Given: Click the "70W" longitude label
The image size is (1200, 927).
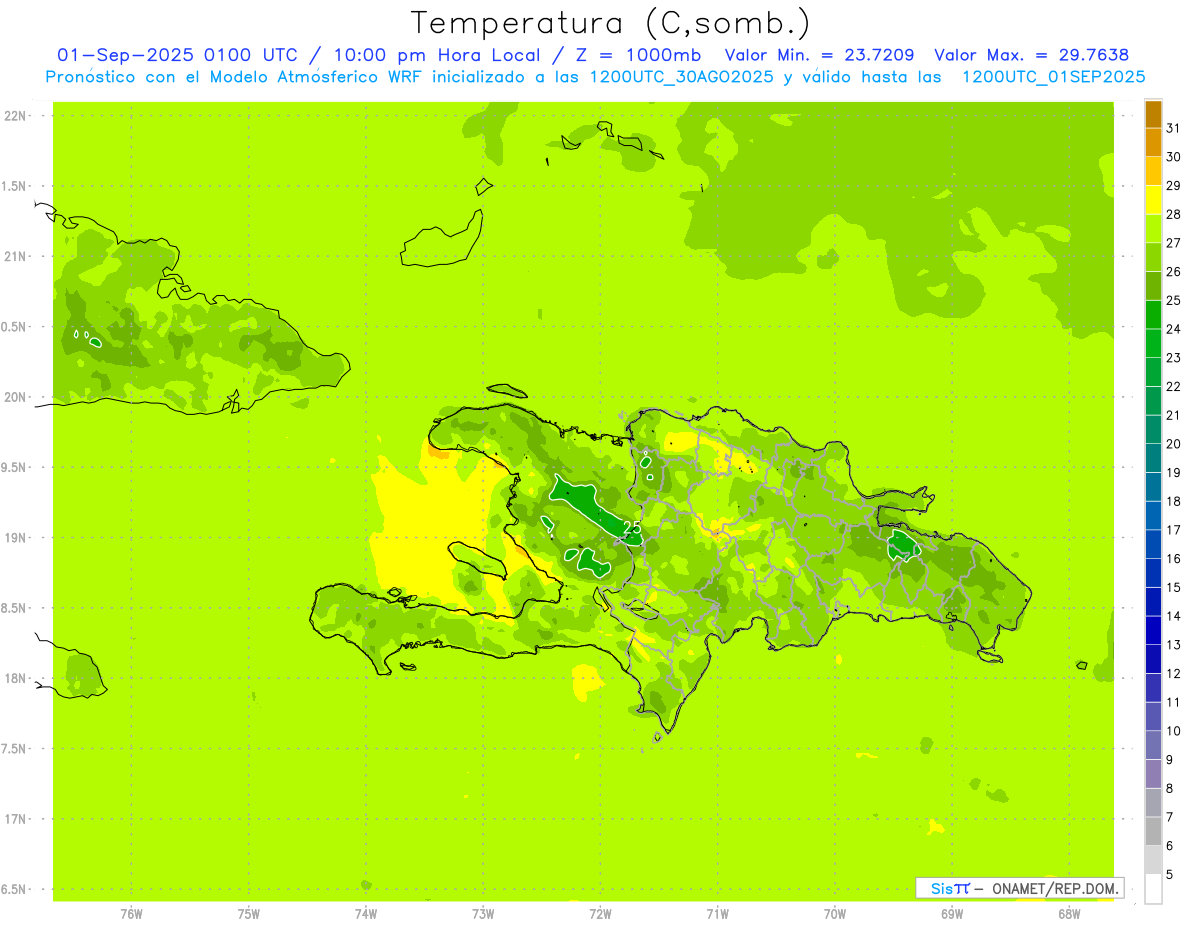Looking at the screenshot, I should pyautogui.click(x=834, y=913).
